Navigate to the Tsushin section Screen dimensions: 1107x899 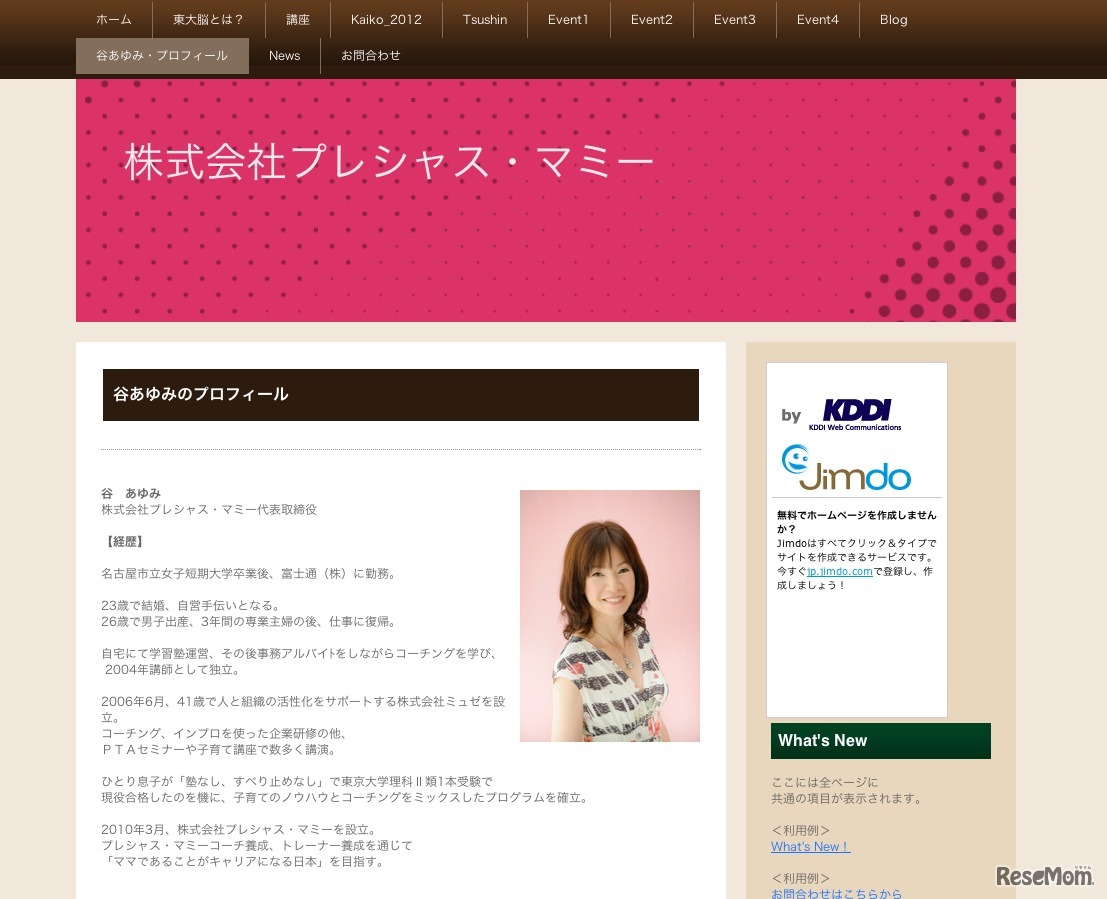coord(485,19)
